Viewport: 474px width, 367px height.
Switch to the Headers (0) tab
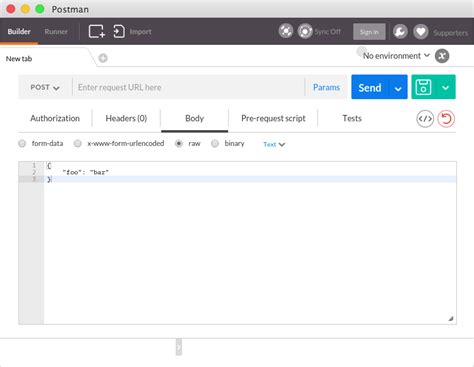click(126, 118)
